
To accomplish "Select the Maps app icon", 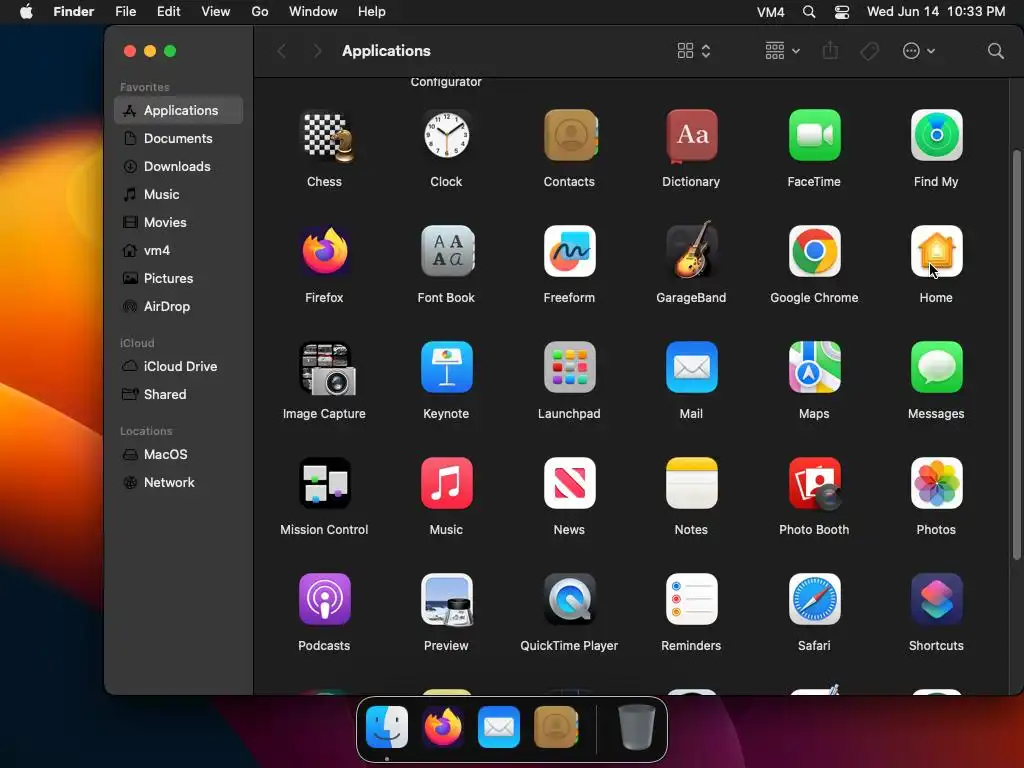I will pos(814,368).
